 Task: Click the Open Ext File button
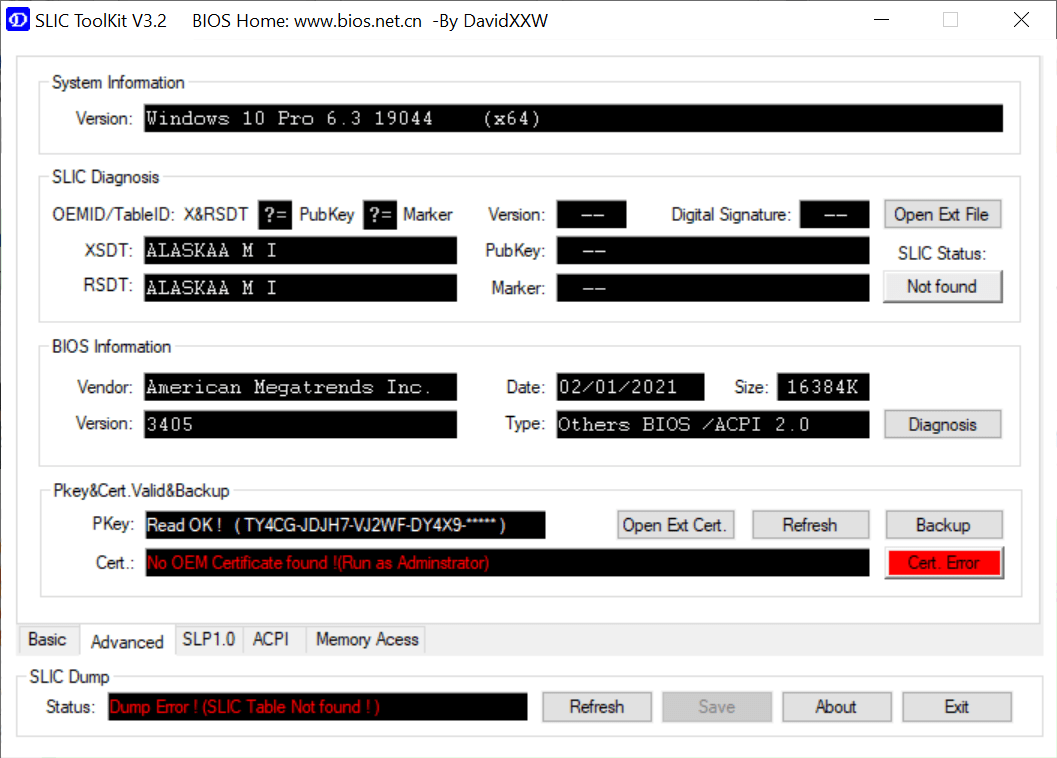click(942, 214)
